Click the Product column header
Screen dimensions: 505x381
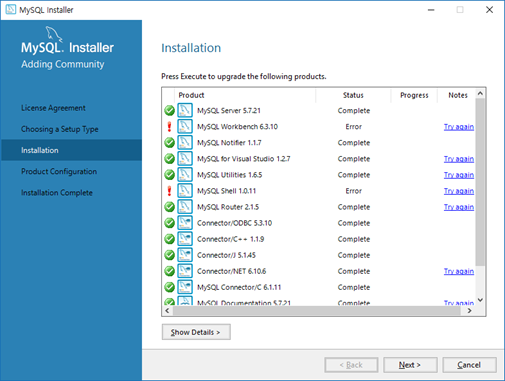point(245,95)
